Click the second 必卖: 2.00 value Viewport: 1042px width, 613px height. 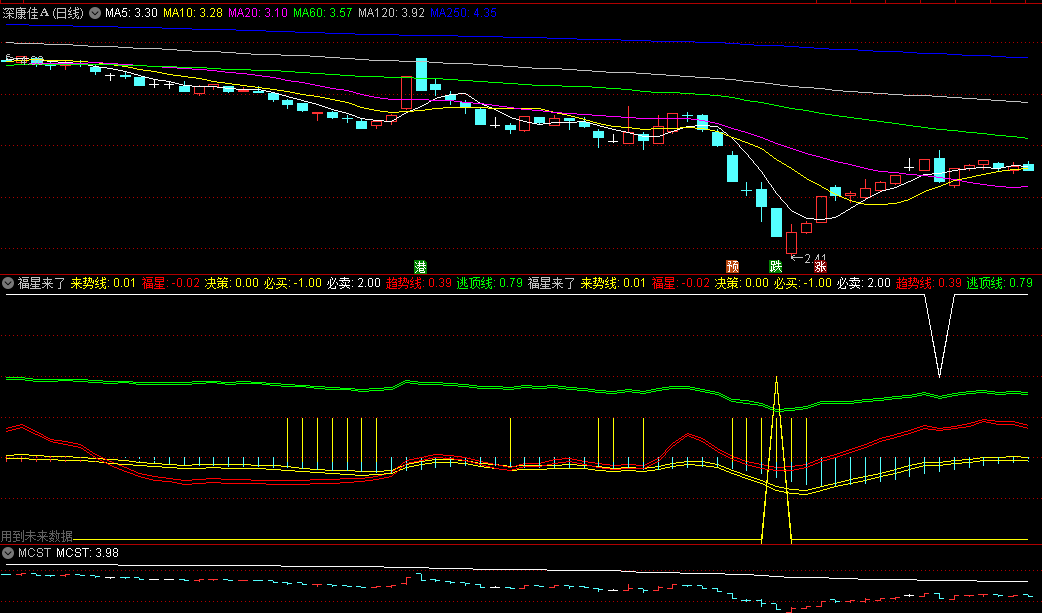[x=864, y=283]
